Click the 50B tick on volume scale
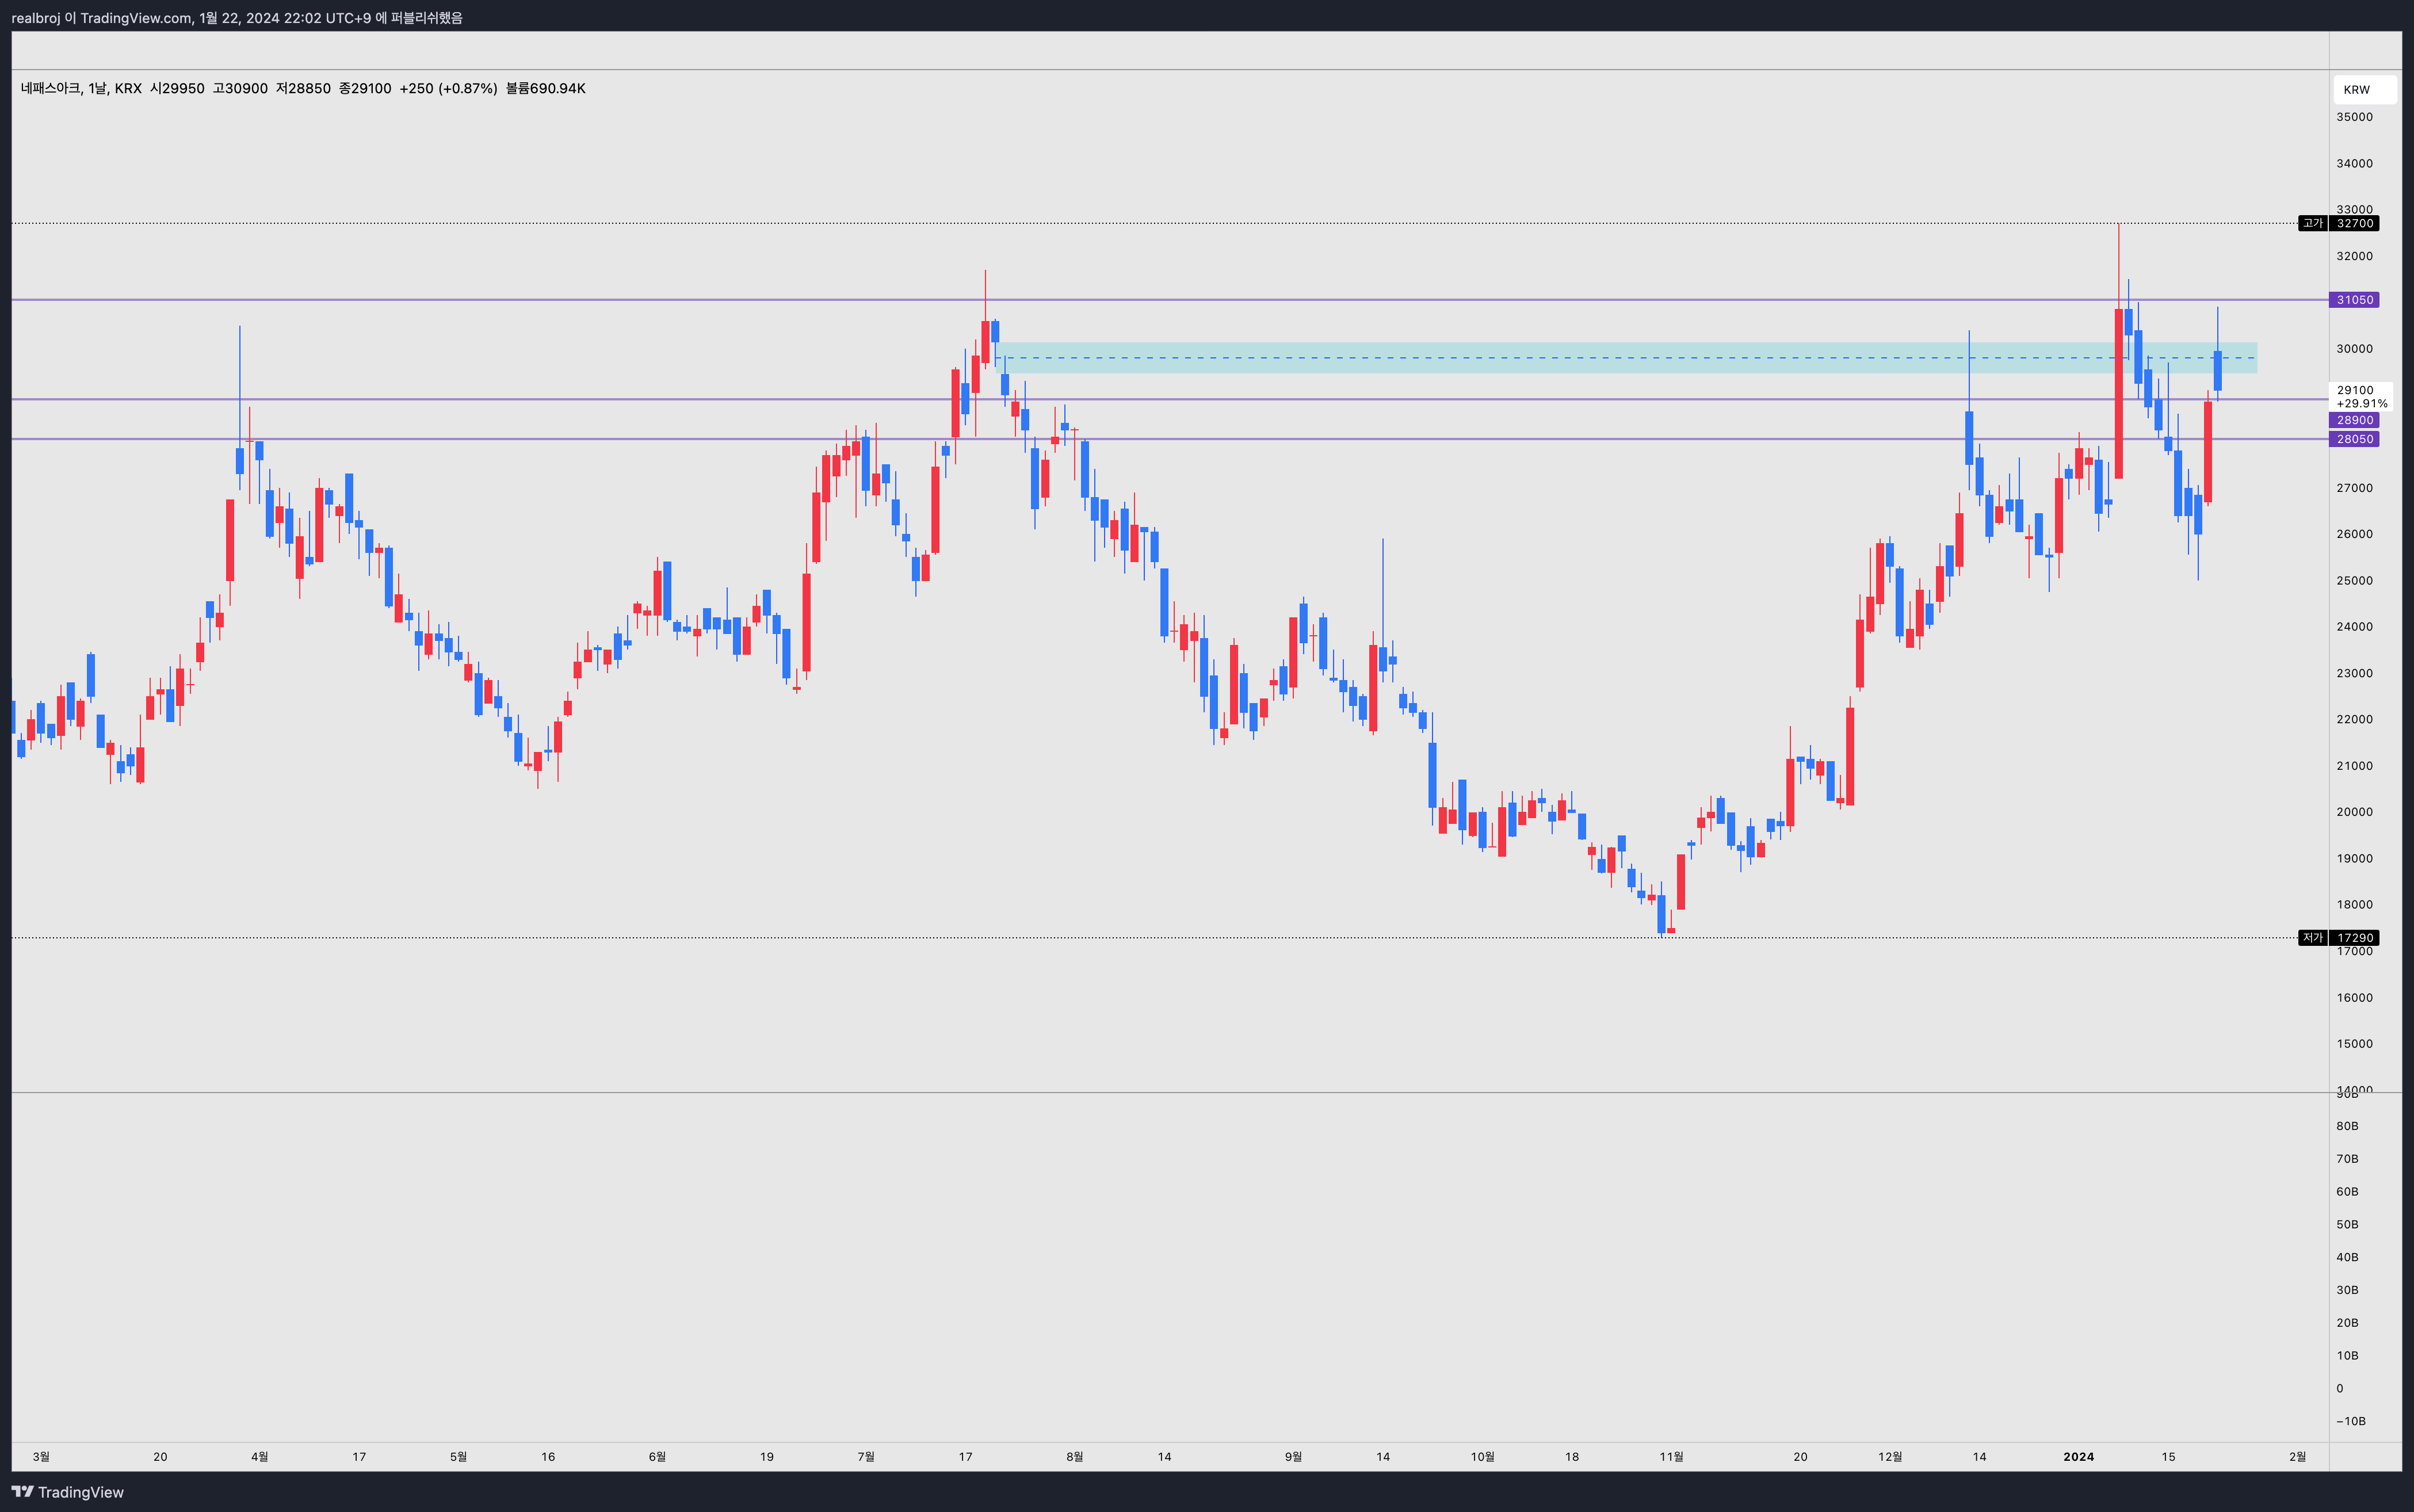Image resolution: width=2414 pixels, height=1512 pixels. (2347, 1224)
